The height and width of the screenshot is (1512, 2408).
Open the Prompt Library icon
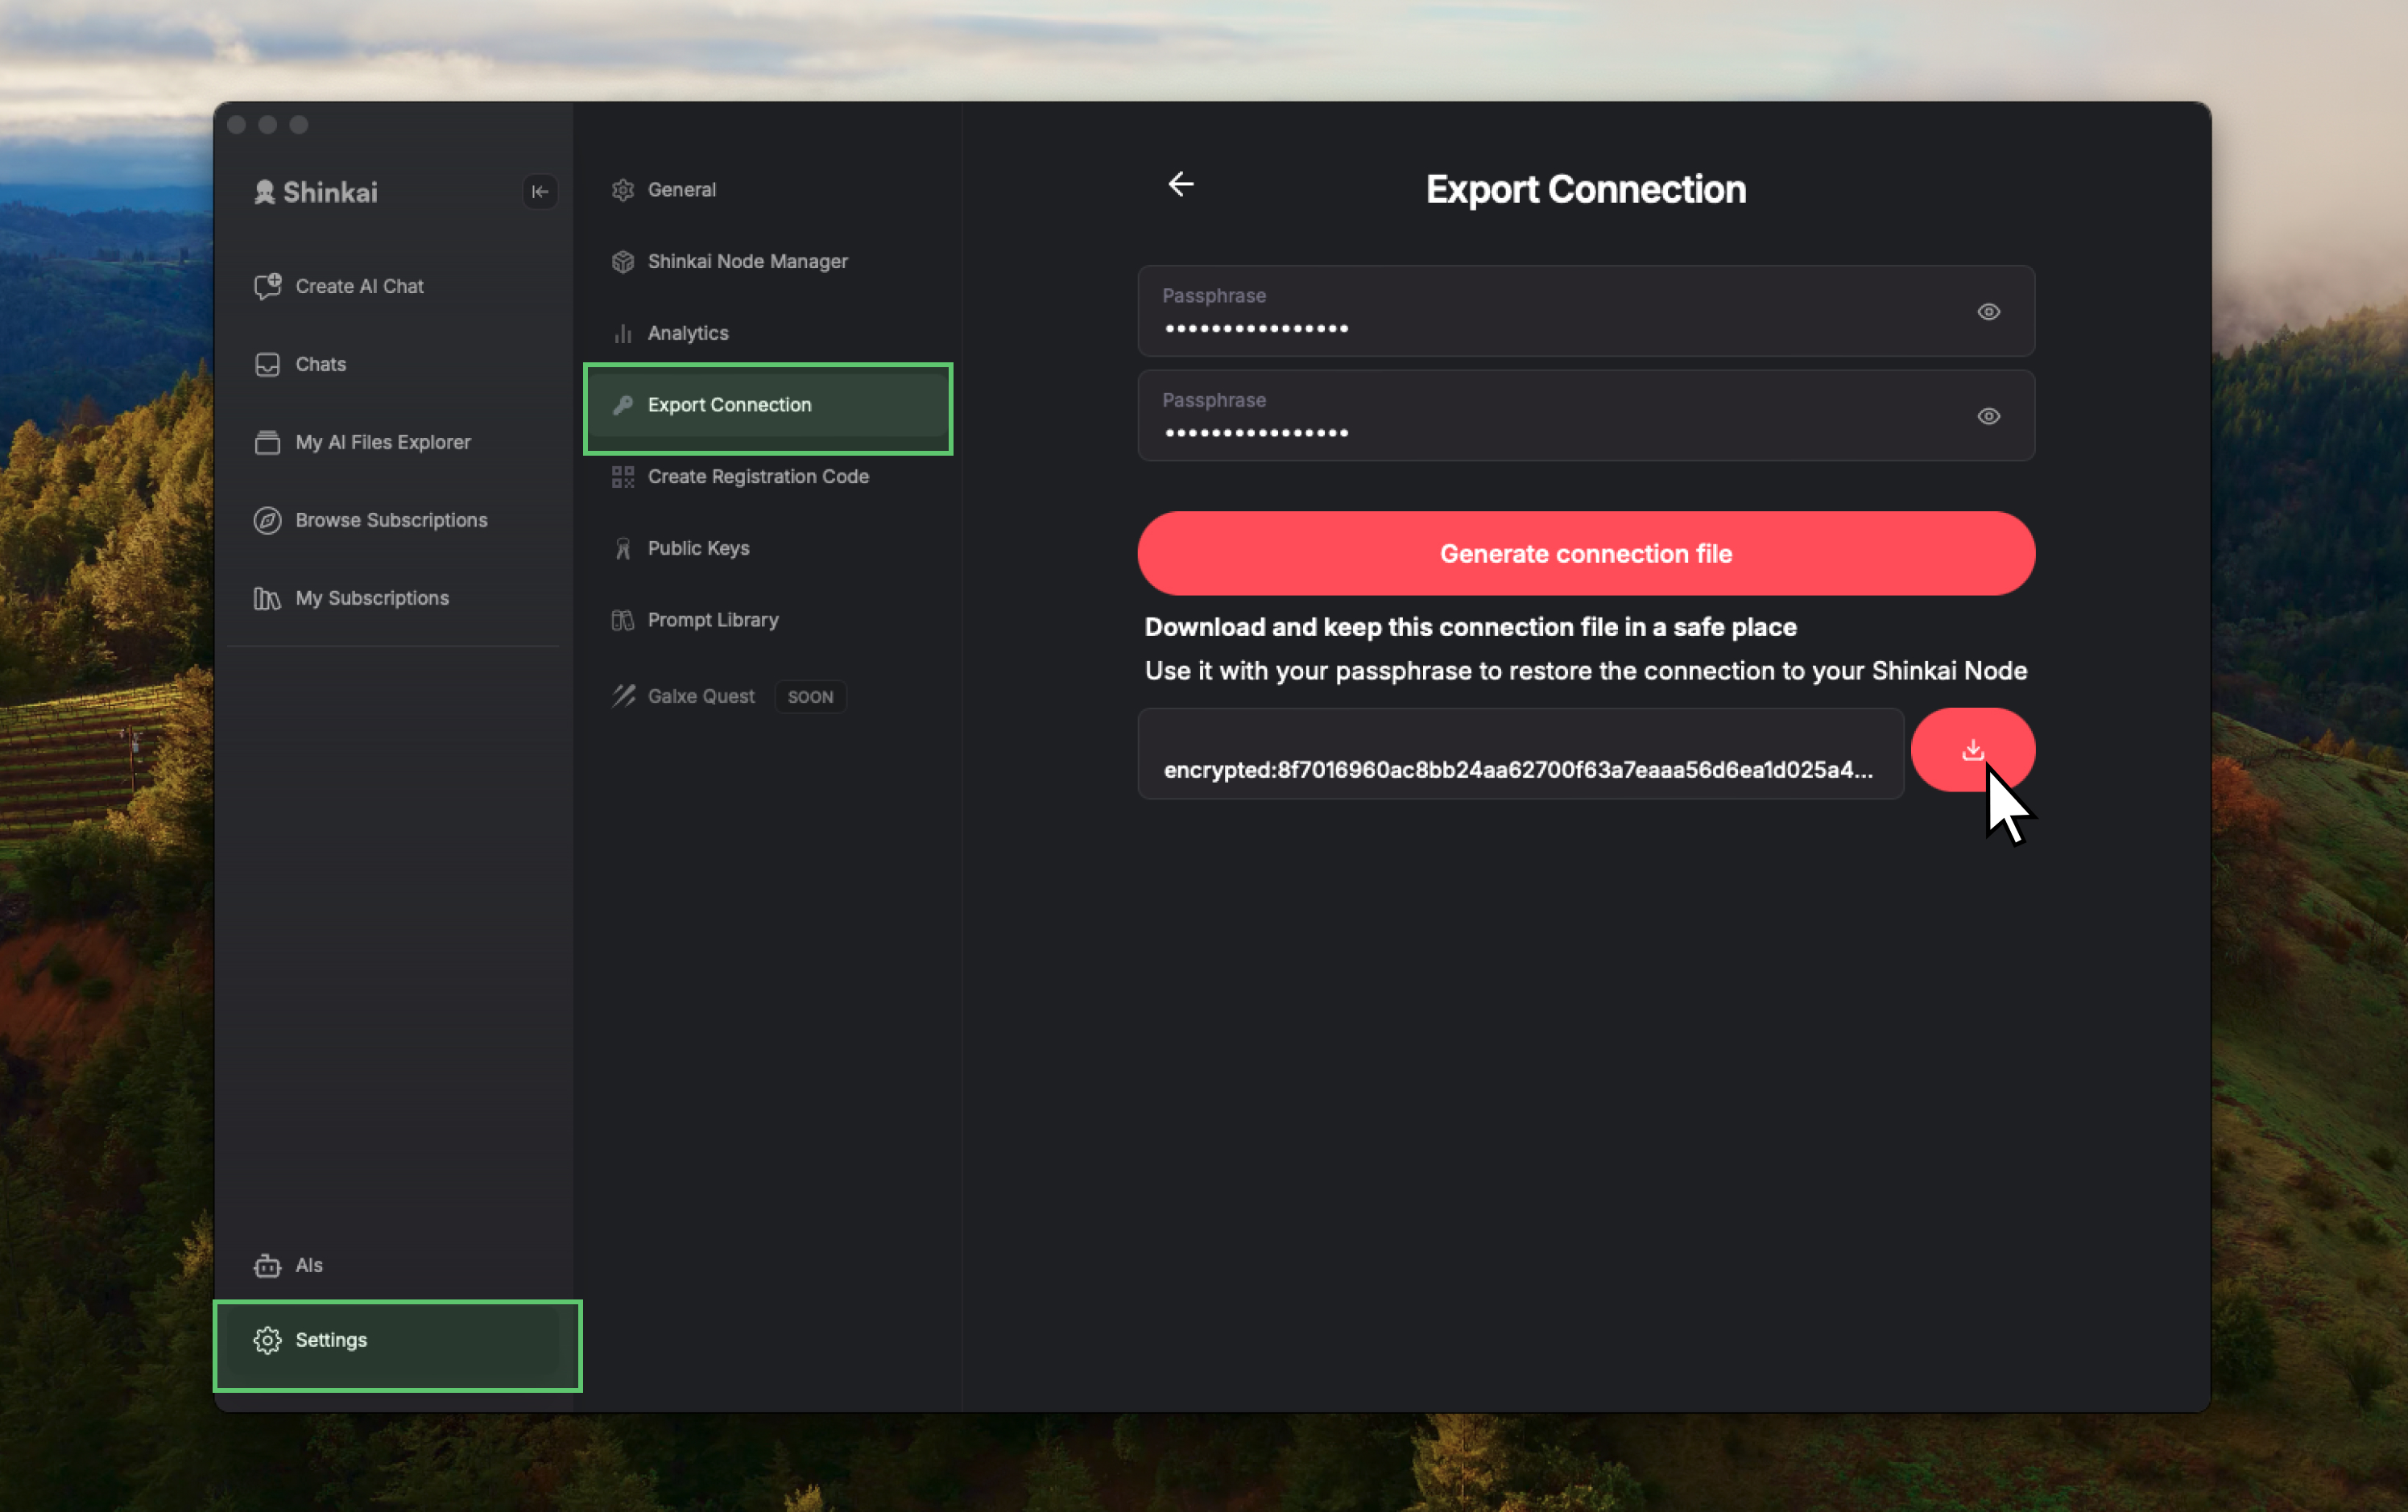(622, 620)
